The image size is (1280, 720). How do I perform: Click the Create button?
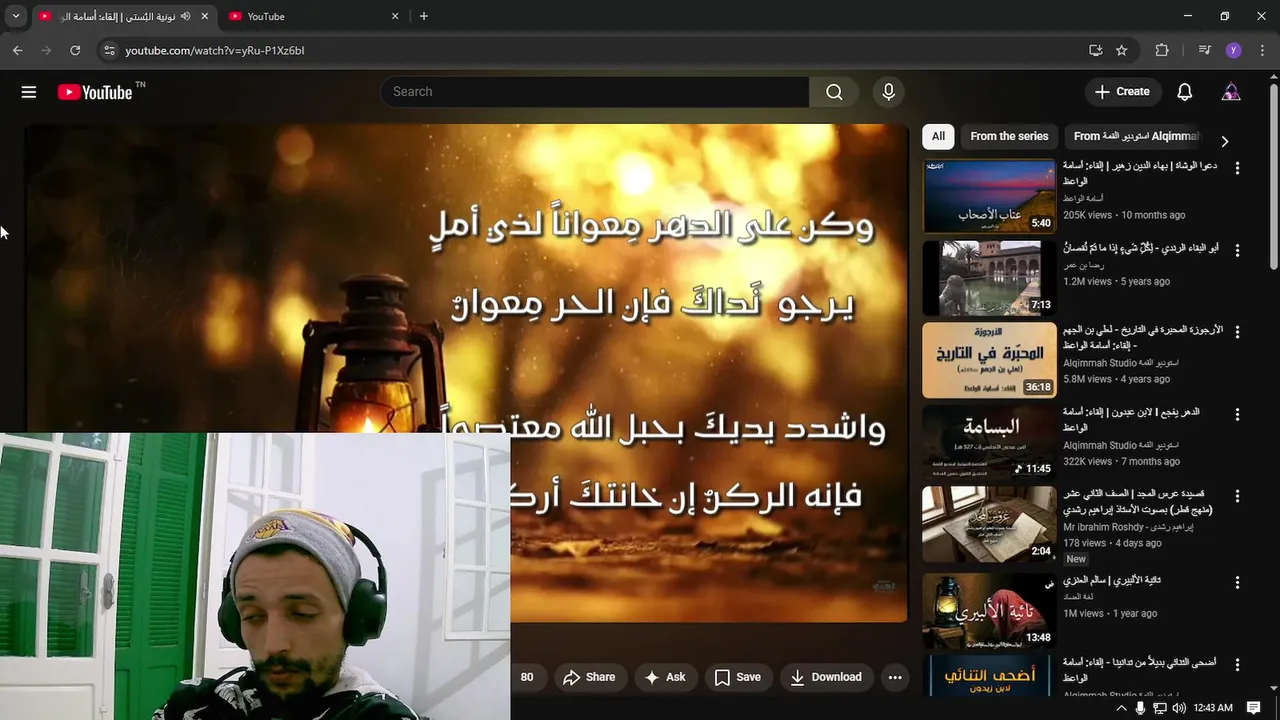(x=1123, y=92)
